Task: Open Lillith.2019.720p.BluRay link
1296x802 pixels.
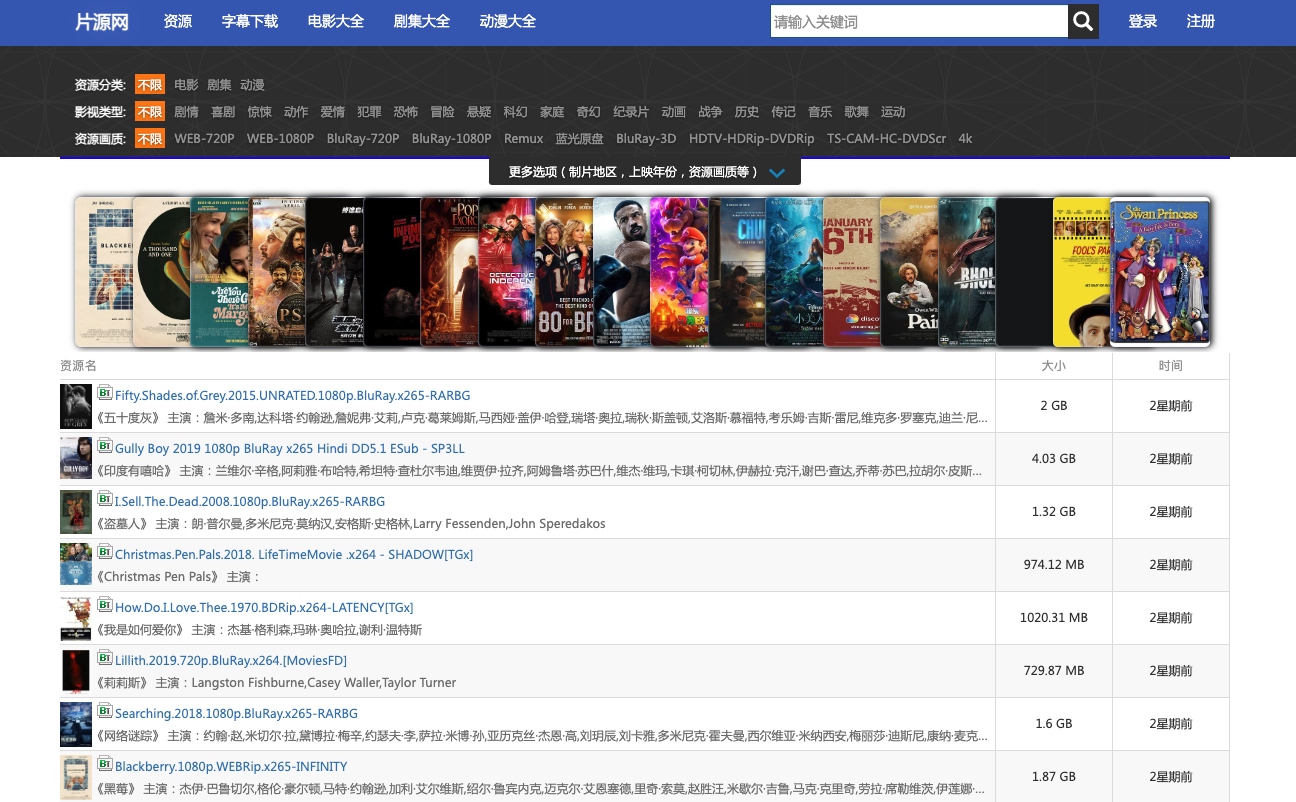Action: coord(231,660)
